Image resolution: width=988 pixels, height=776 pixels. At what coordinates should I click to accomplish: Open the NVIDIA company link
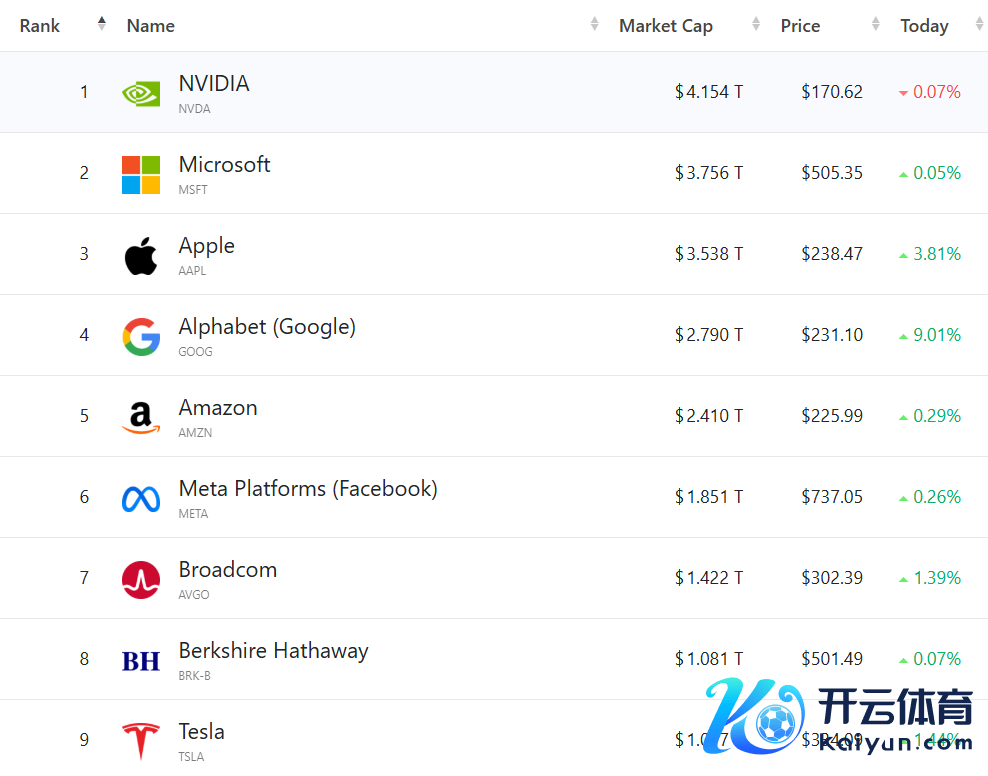214,84
